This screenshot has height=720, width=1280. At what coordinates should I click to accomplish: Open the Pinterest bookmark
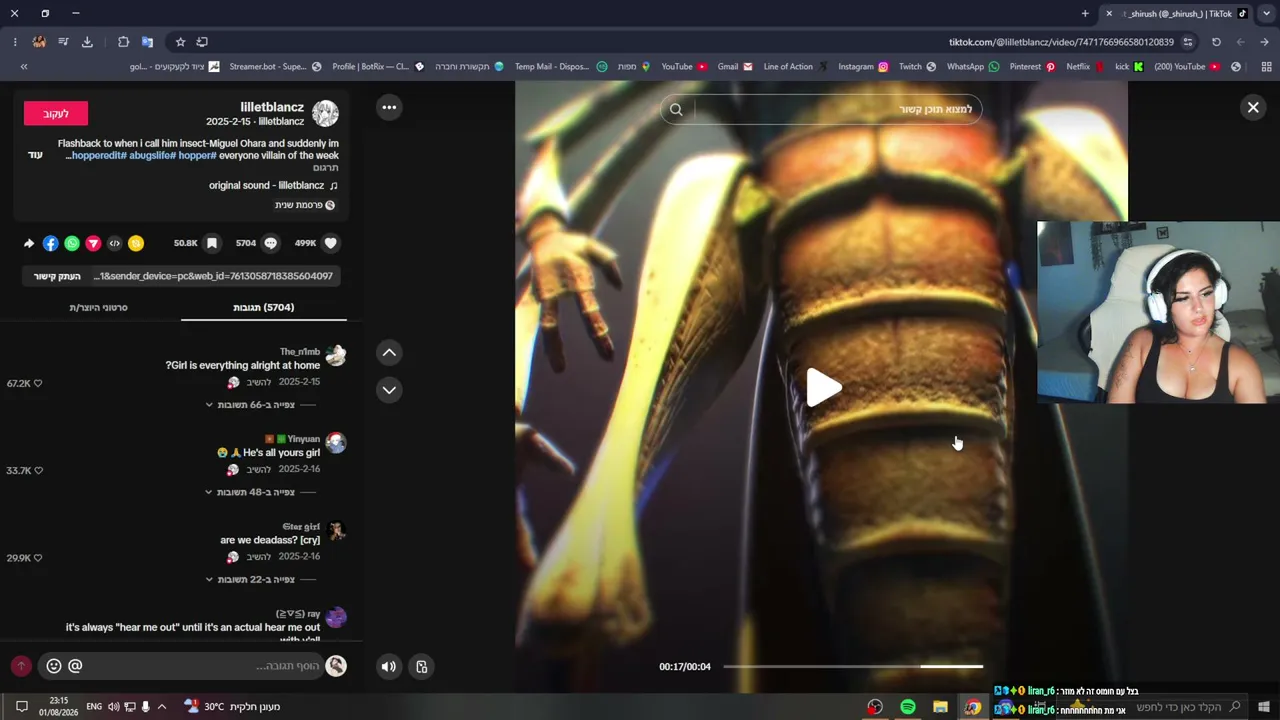1032,67
